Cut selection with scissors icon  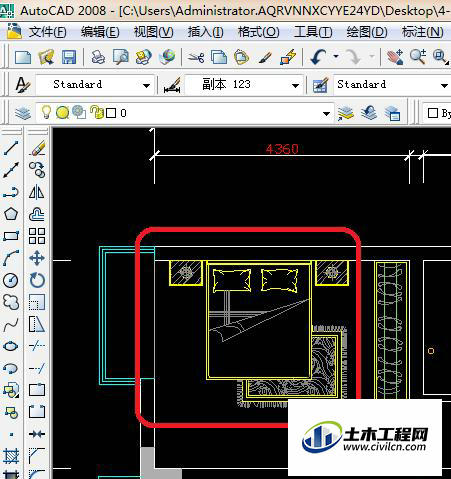[x=196, y=57]
